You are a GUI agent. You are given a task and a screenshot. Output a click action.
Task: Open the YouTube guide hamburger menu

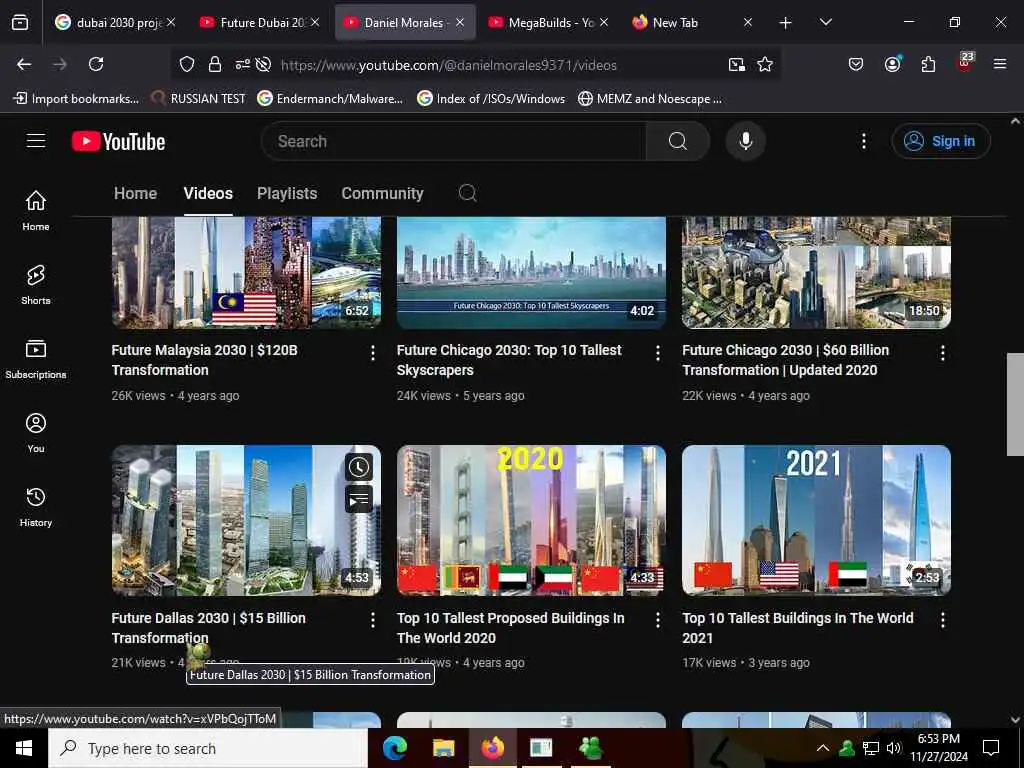point(36,141)
